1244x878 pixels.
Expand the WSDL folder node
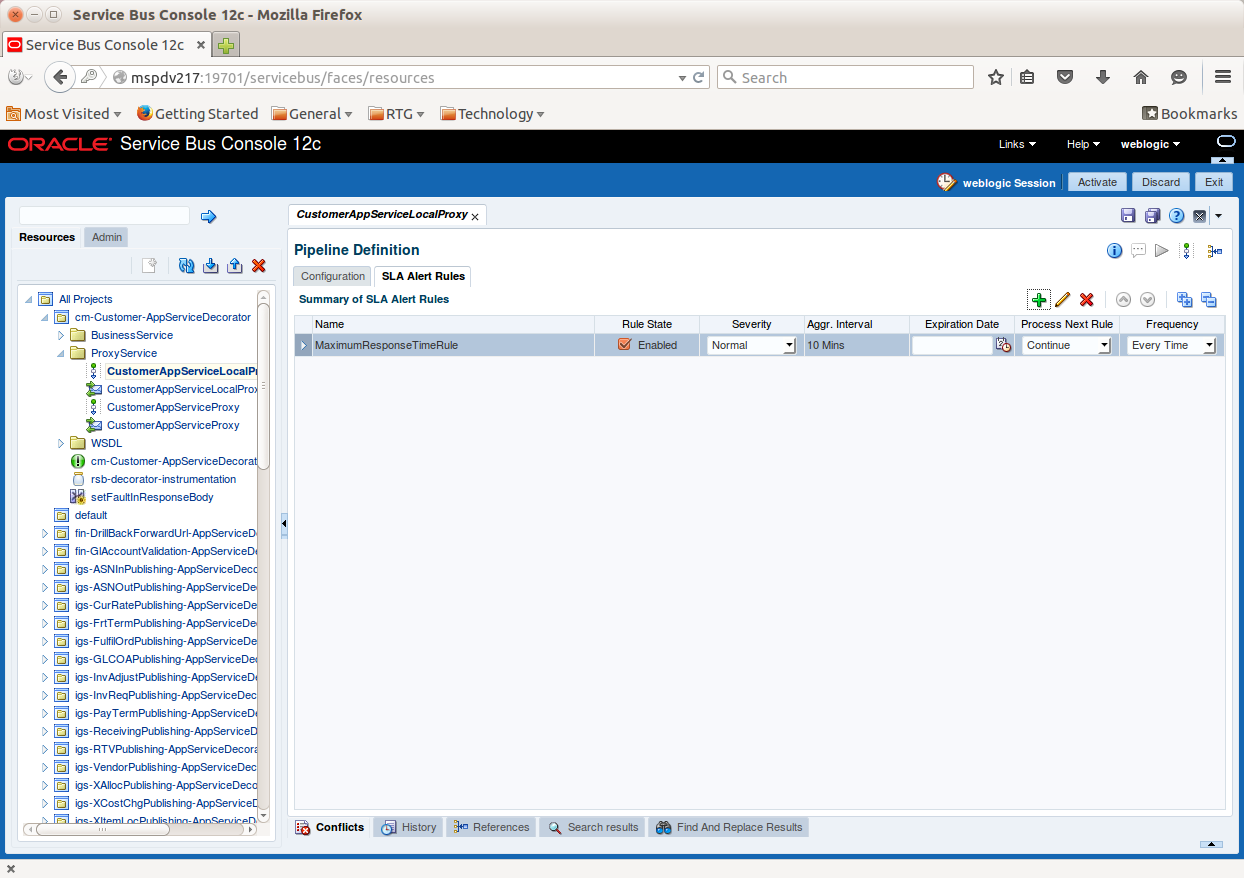click(x=60, y=443)
